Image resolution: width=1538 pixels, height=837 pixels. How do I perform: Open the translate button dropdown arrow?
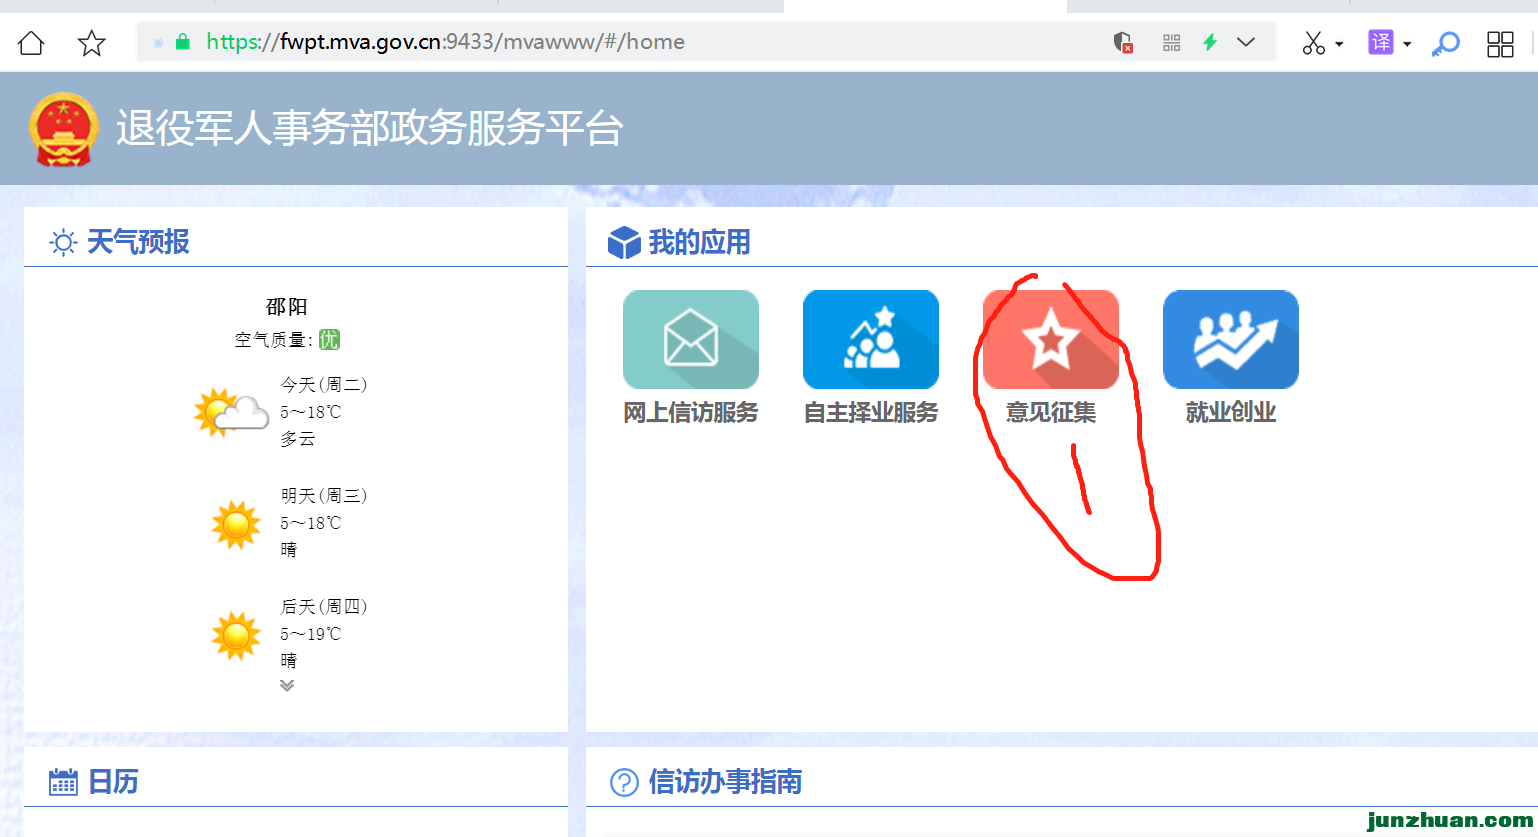click(x=1407, y=44)
